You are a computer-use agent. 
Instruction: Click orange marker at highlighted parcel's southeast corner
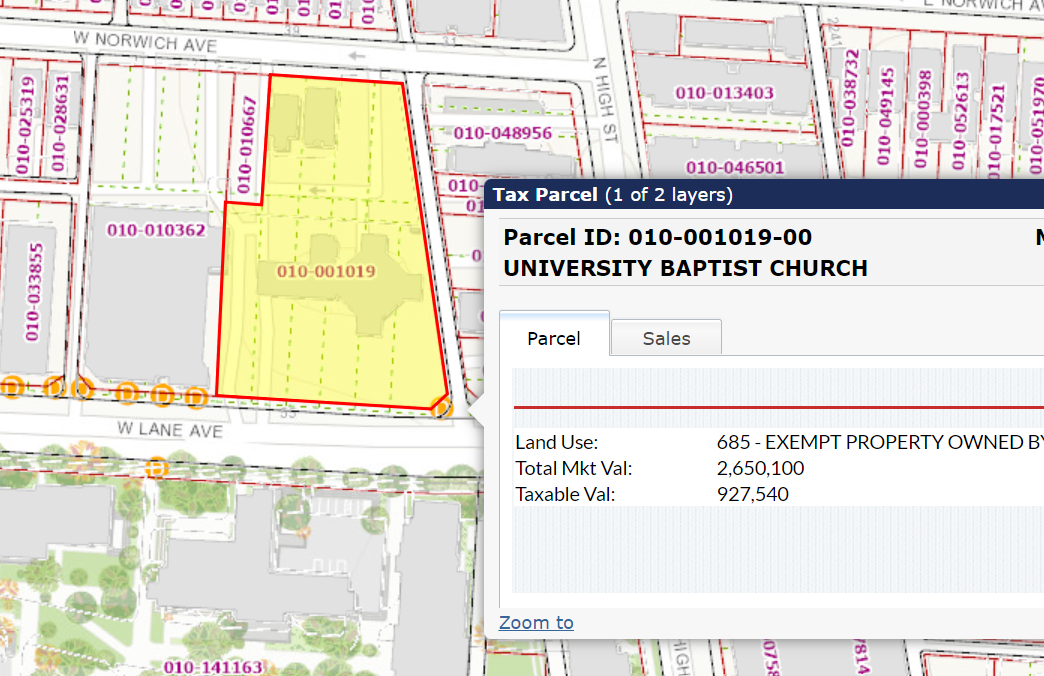coord(441,406)
